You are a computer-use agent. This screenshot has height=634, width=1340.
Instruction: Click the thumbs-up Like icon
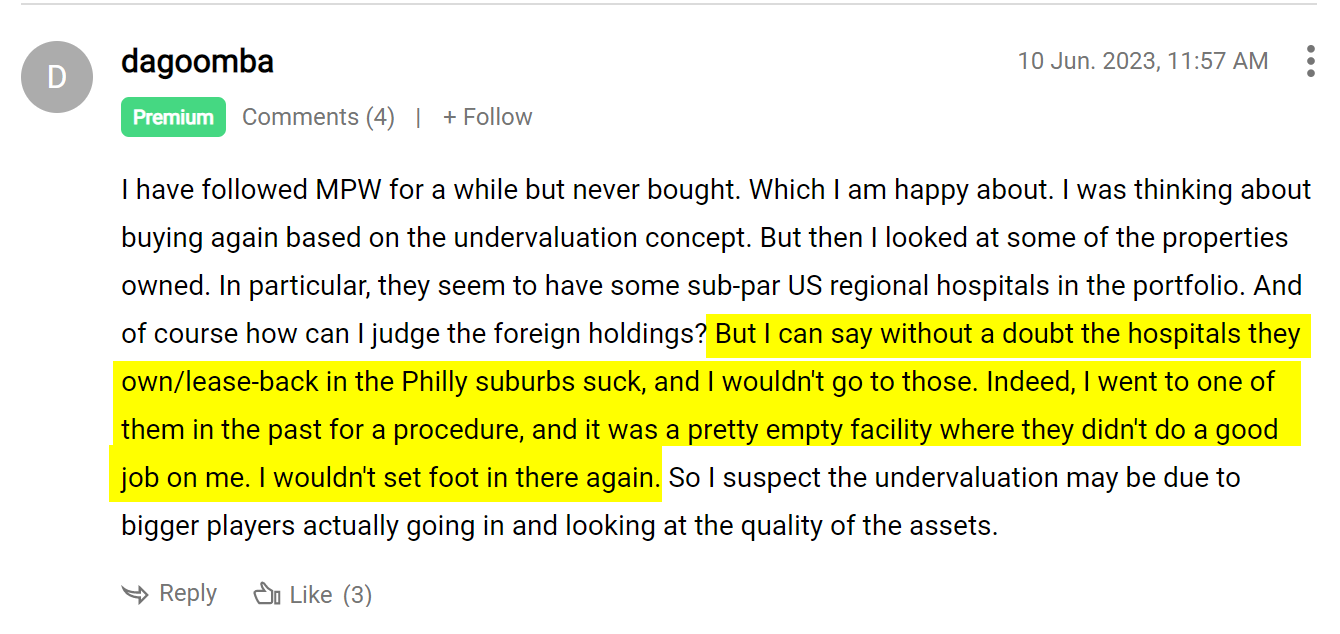click(x=267, y=594)
